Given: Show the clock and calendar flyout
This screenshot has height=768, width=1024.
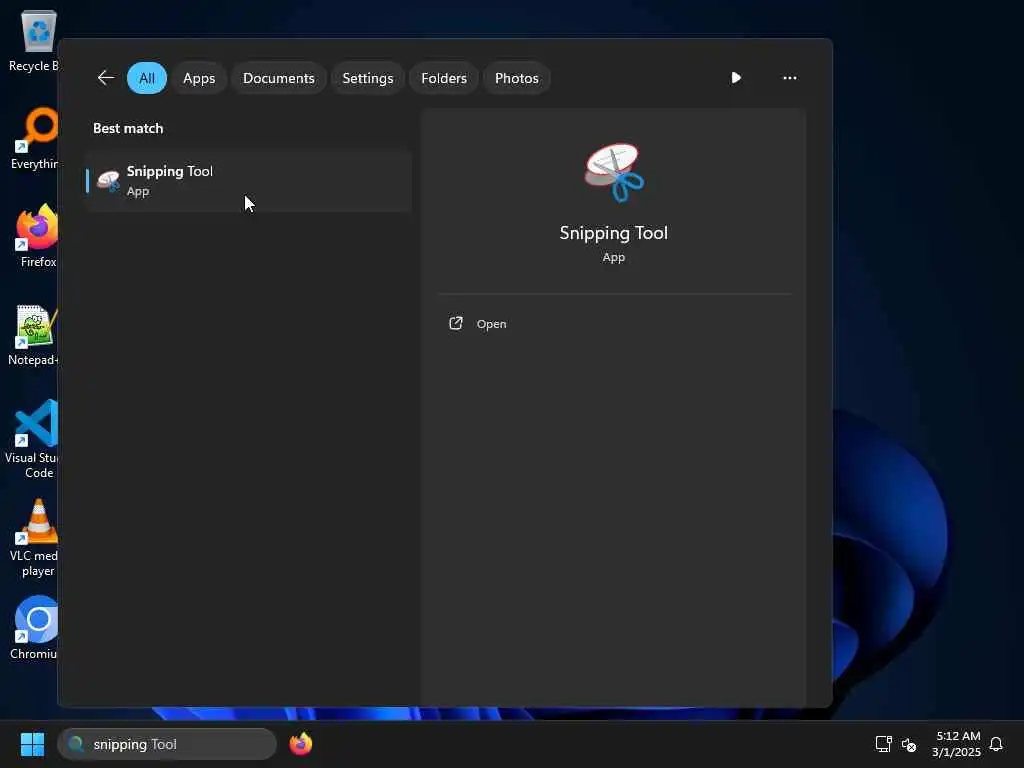Looking at the screenshot, I should click(x=956, y=744).
